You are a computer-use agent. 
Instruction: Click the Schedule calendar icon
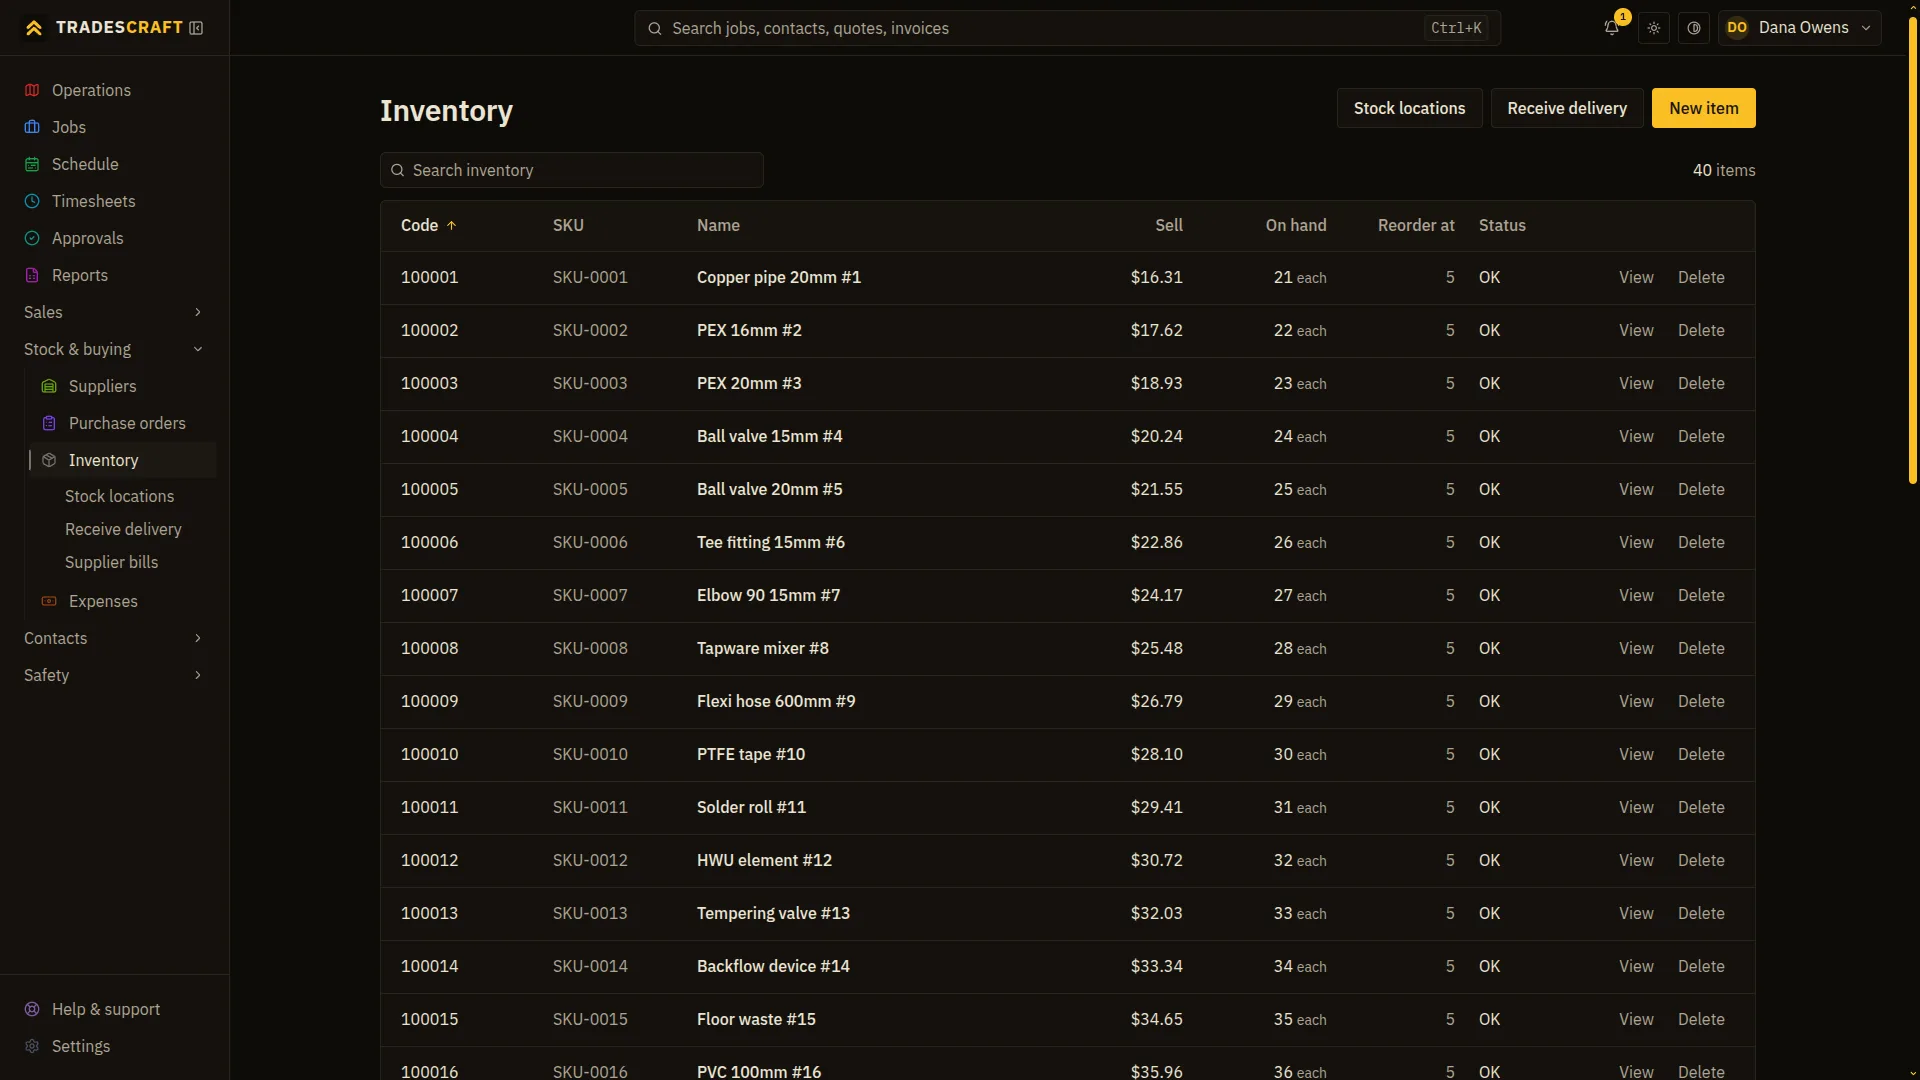[32, 164]
